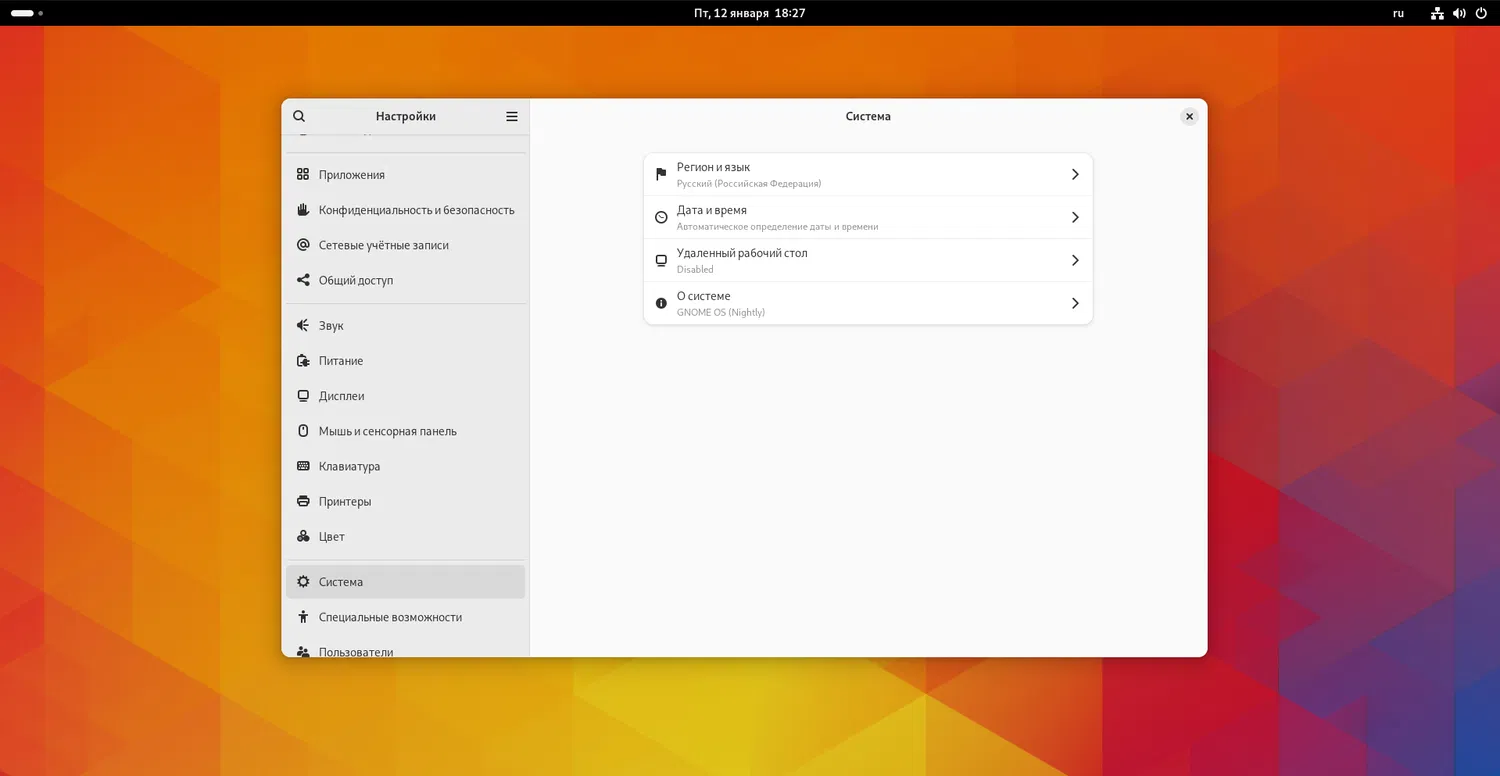Open the Activities pill in top bar
Viewport: 1500px width, 776px height.
coord(26,13)
